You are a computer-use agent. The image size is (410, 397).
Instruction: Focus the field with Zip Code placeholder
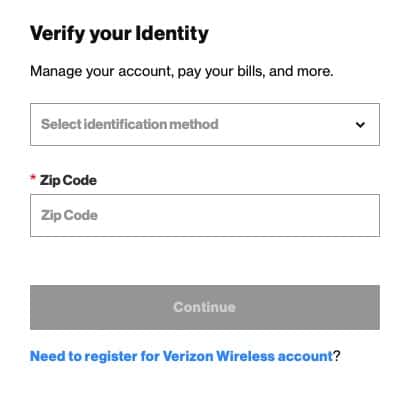205,215
